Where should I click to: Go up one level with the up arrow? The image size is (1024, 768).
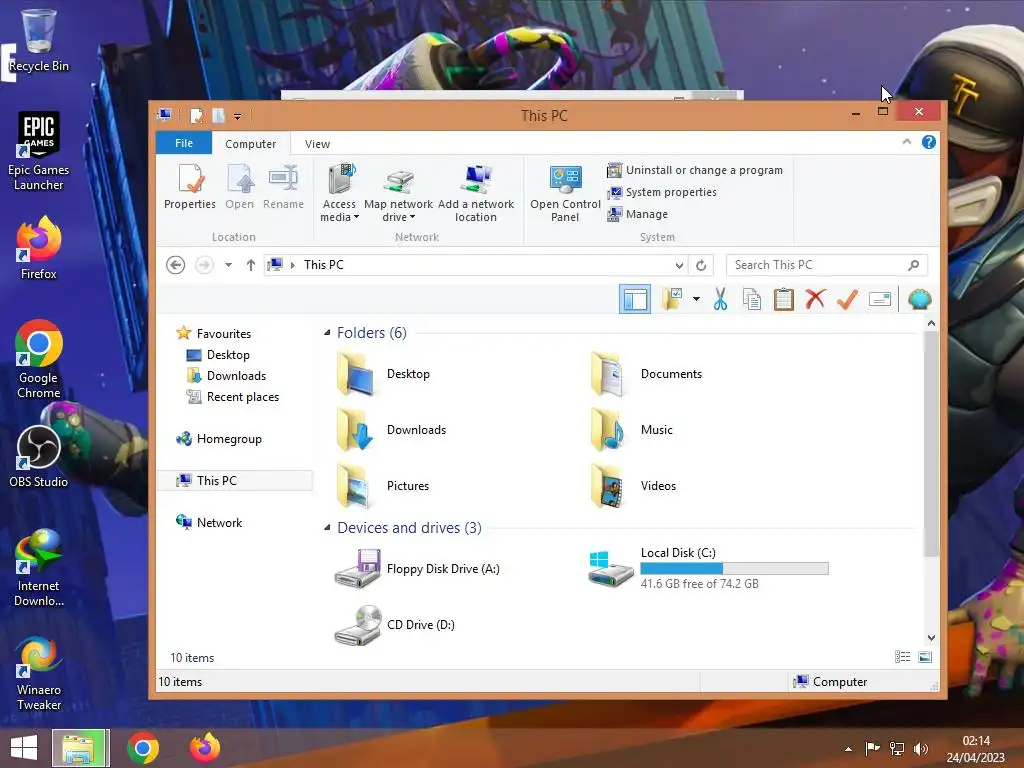(250, 264)
